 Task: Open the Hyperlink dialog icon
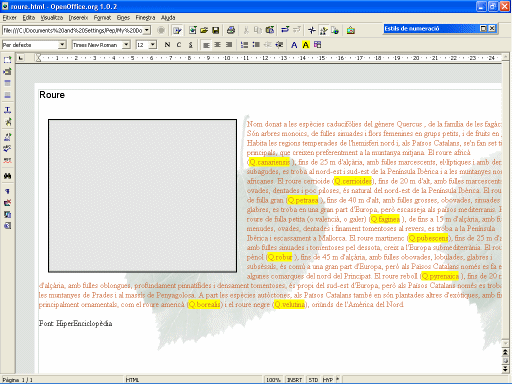coord(335,31)
